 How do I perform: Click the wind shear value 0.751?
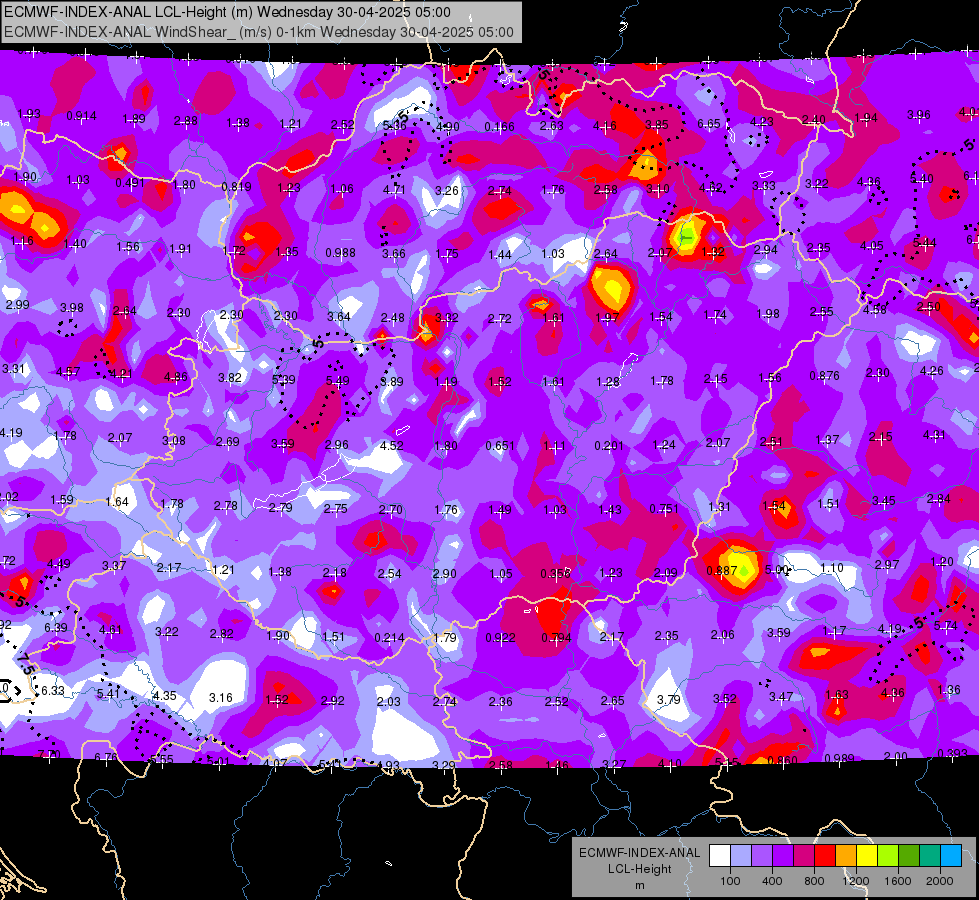664,509
